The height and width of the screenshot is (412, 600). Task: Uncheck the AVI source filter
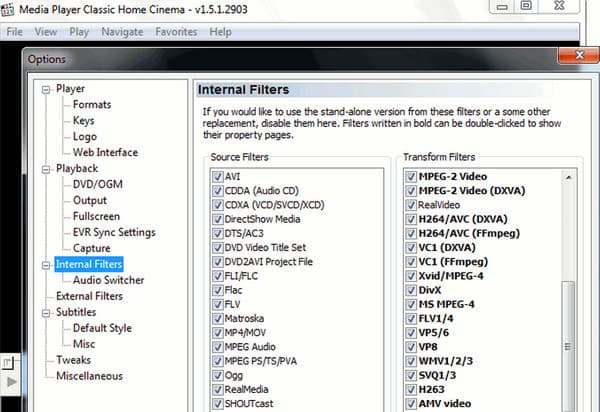tap(218, 177)
